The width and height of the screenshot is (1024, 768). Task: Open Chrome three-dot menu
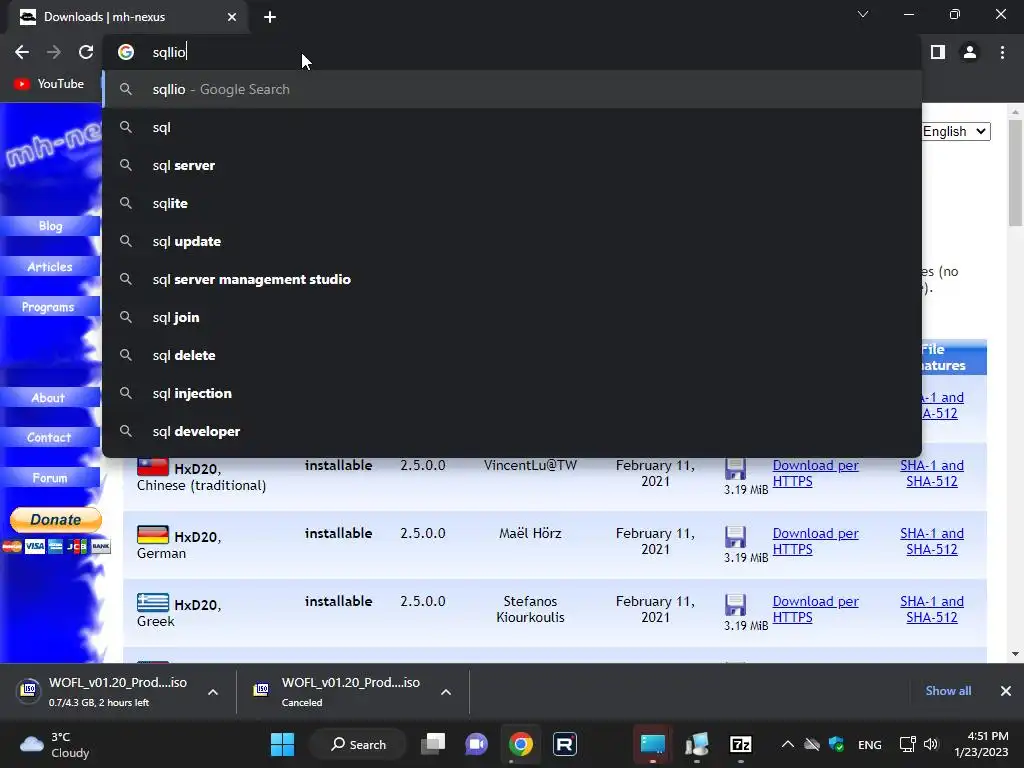pos(1002,52)
